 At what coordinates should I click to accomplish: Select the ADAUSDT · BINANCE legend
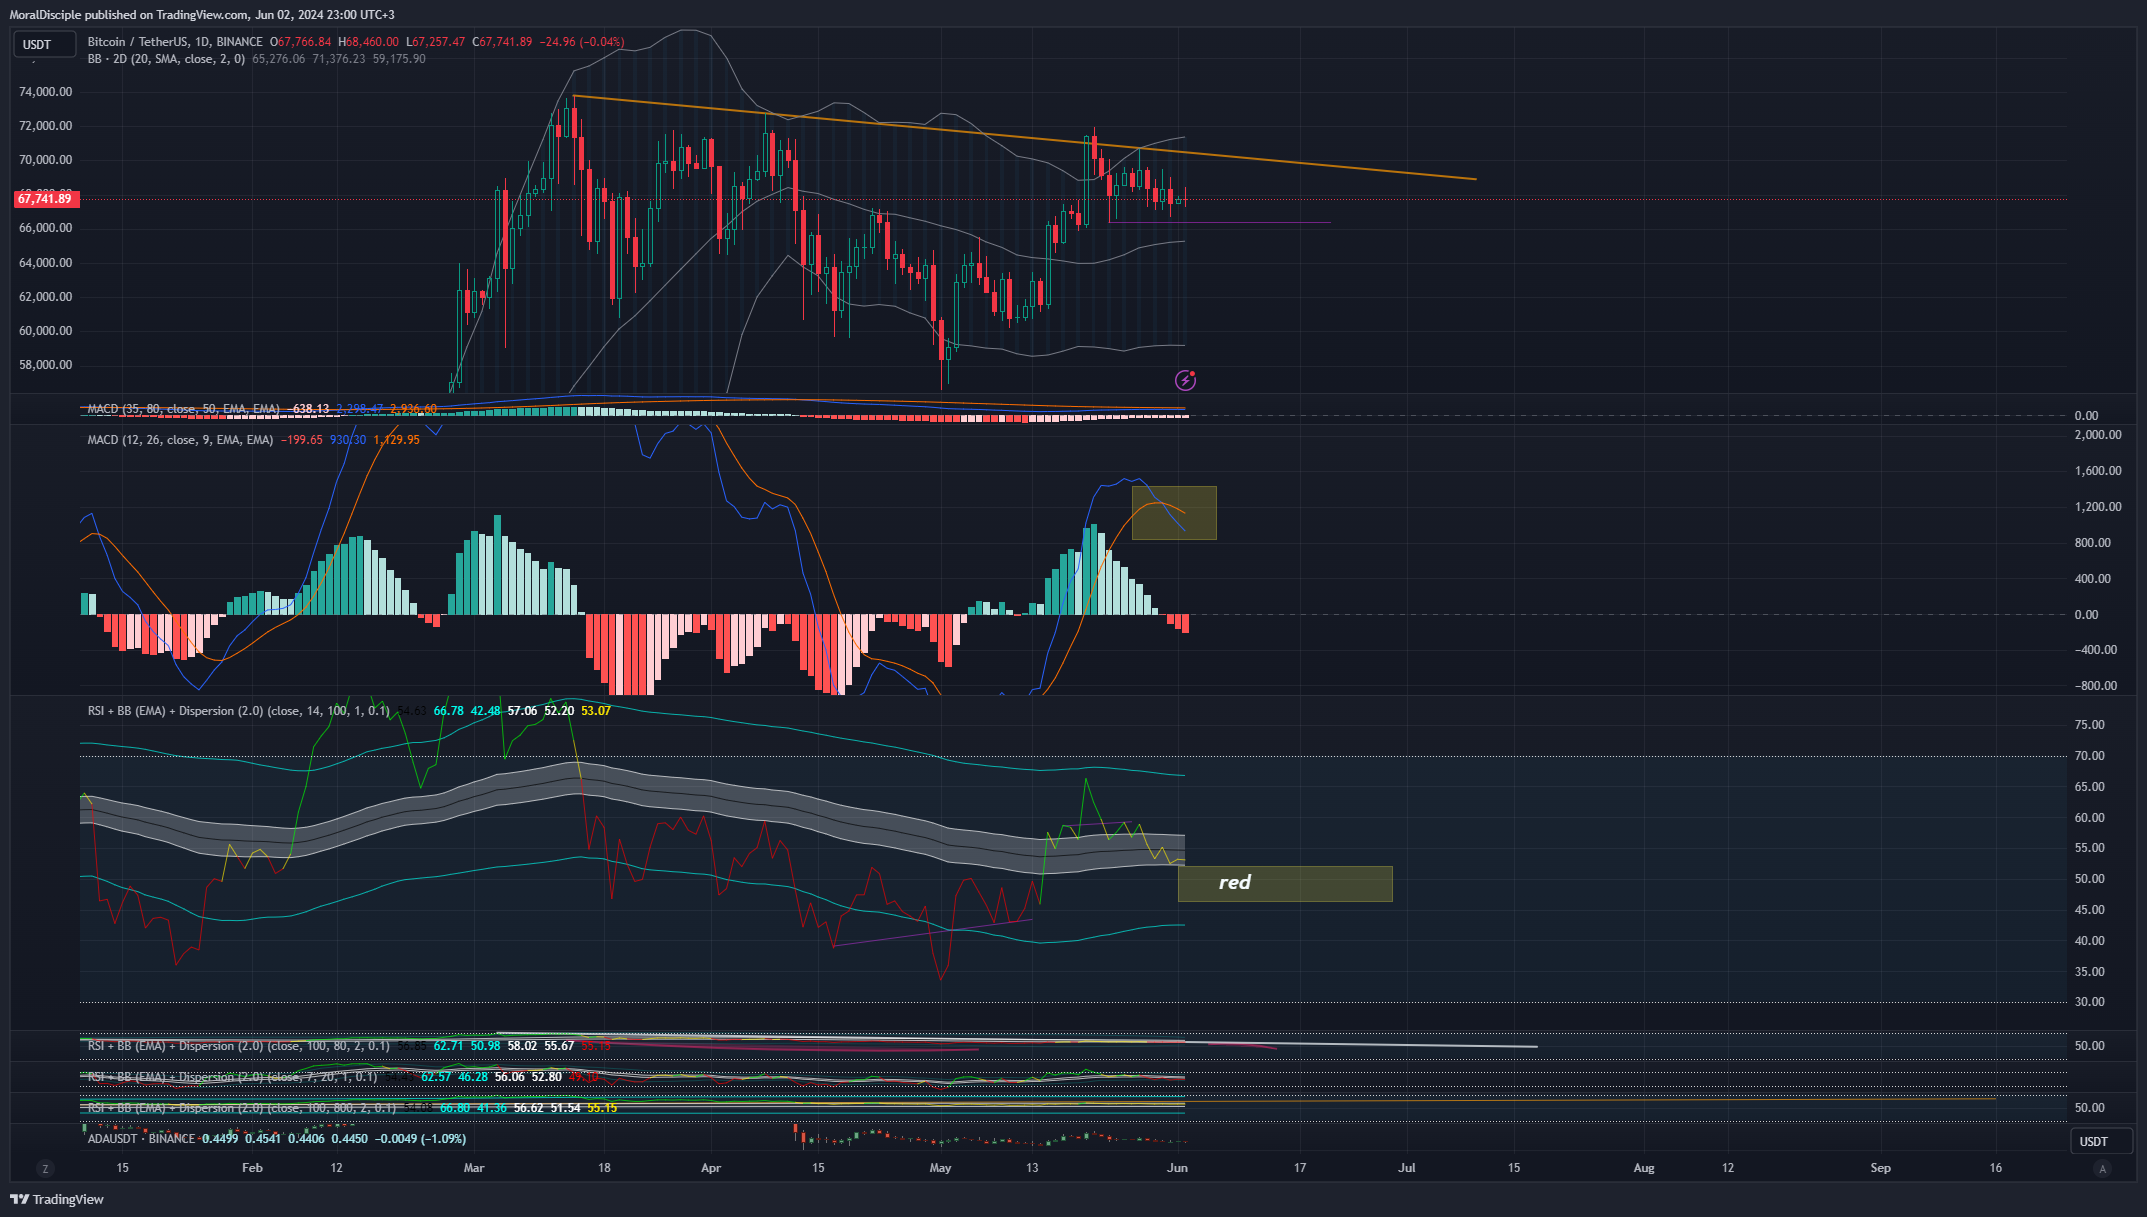click(141, 1139)
